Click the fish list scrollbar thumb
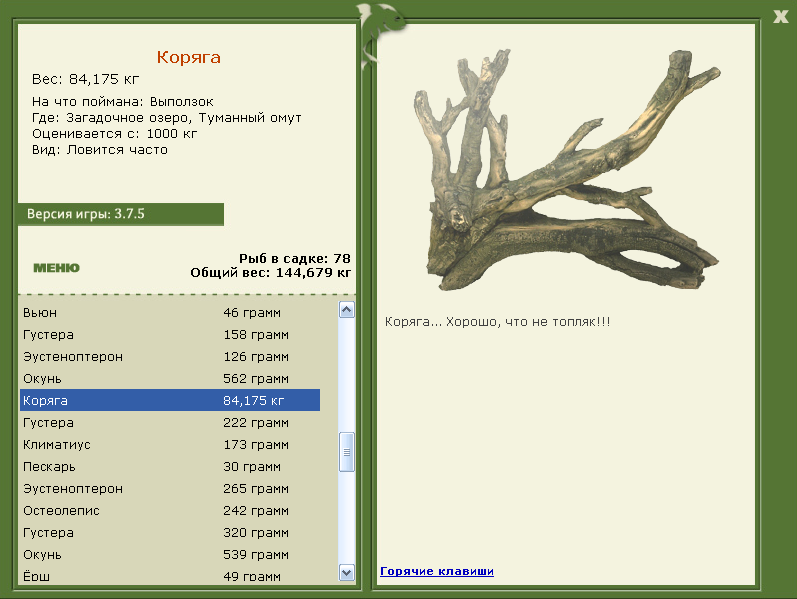The width and height of the screenshot is (797, 599). 347,452
